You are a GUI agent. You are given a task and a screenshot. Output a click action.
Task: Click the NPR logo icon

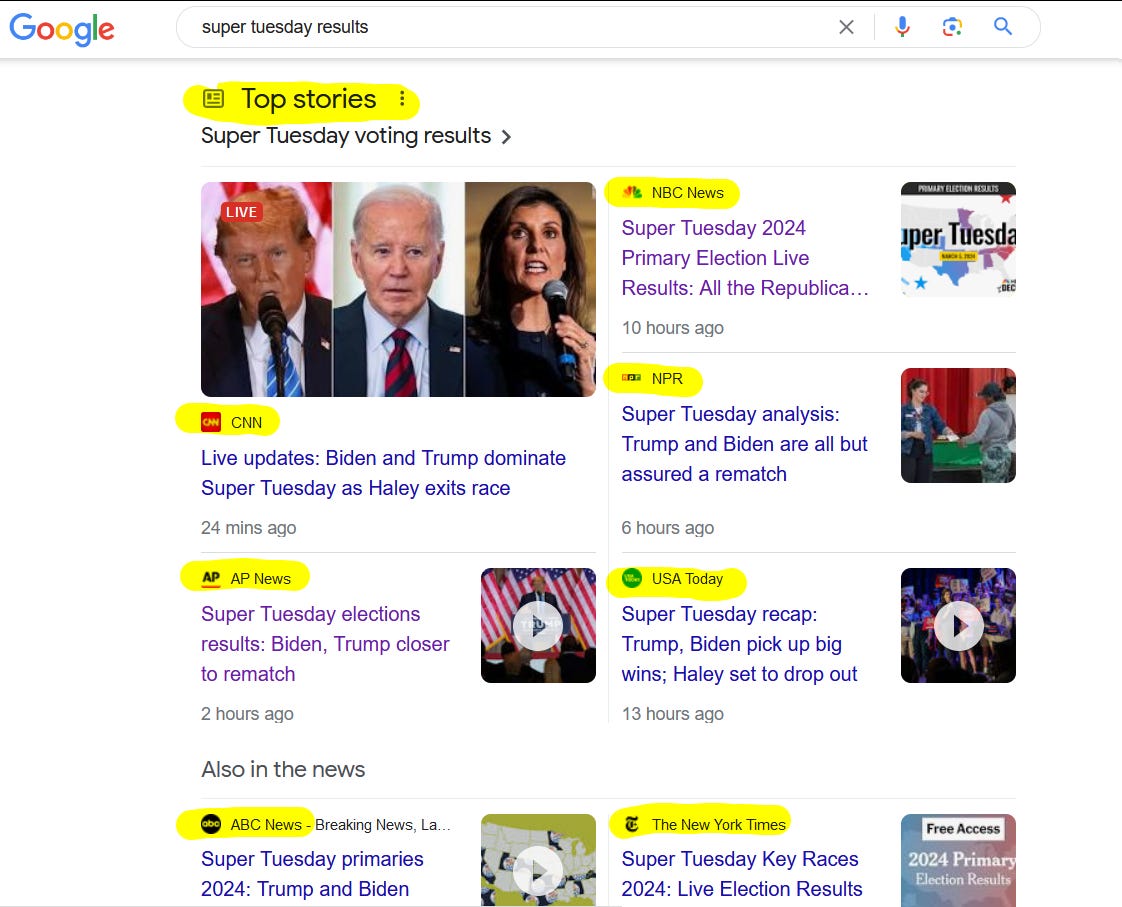(632, 378)
